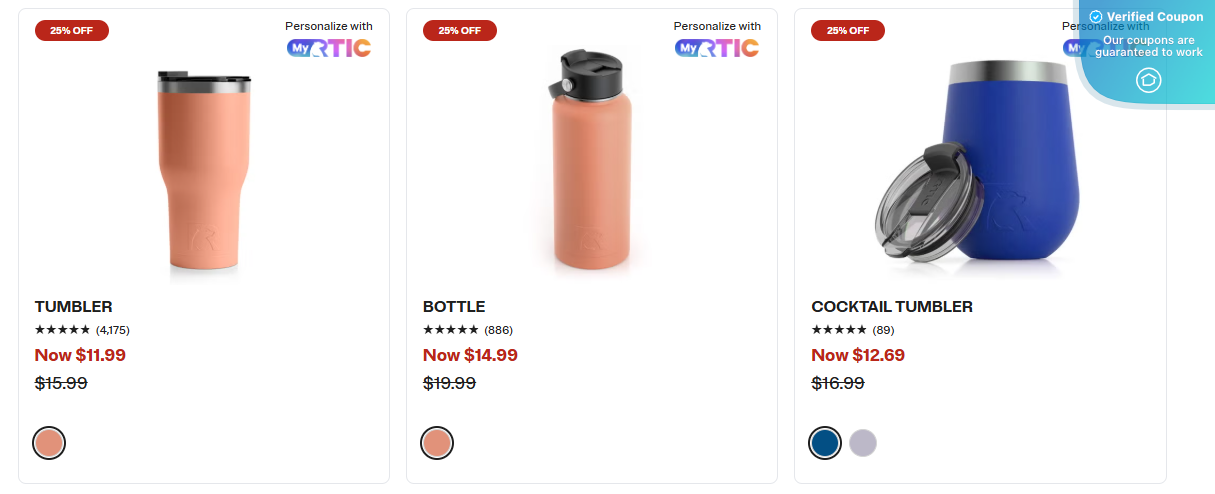Click the MyRTIC logo on the Tumbler card
Image resolution: width=1215 pixels, height=494 pixels.
pos(328,47)
